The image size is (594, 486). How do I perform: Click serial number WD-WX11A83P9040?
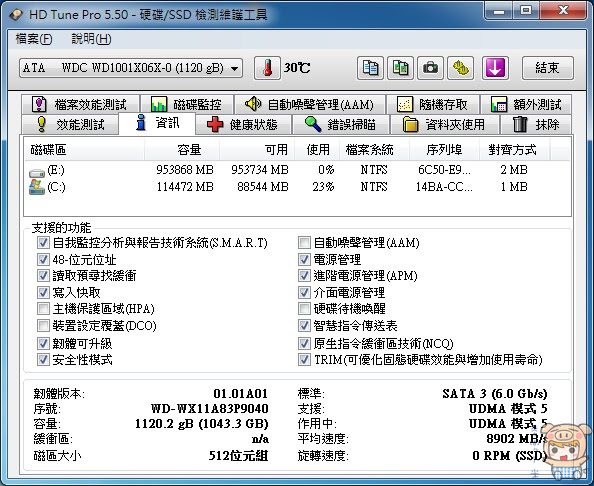click(x=209, y=409)
